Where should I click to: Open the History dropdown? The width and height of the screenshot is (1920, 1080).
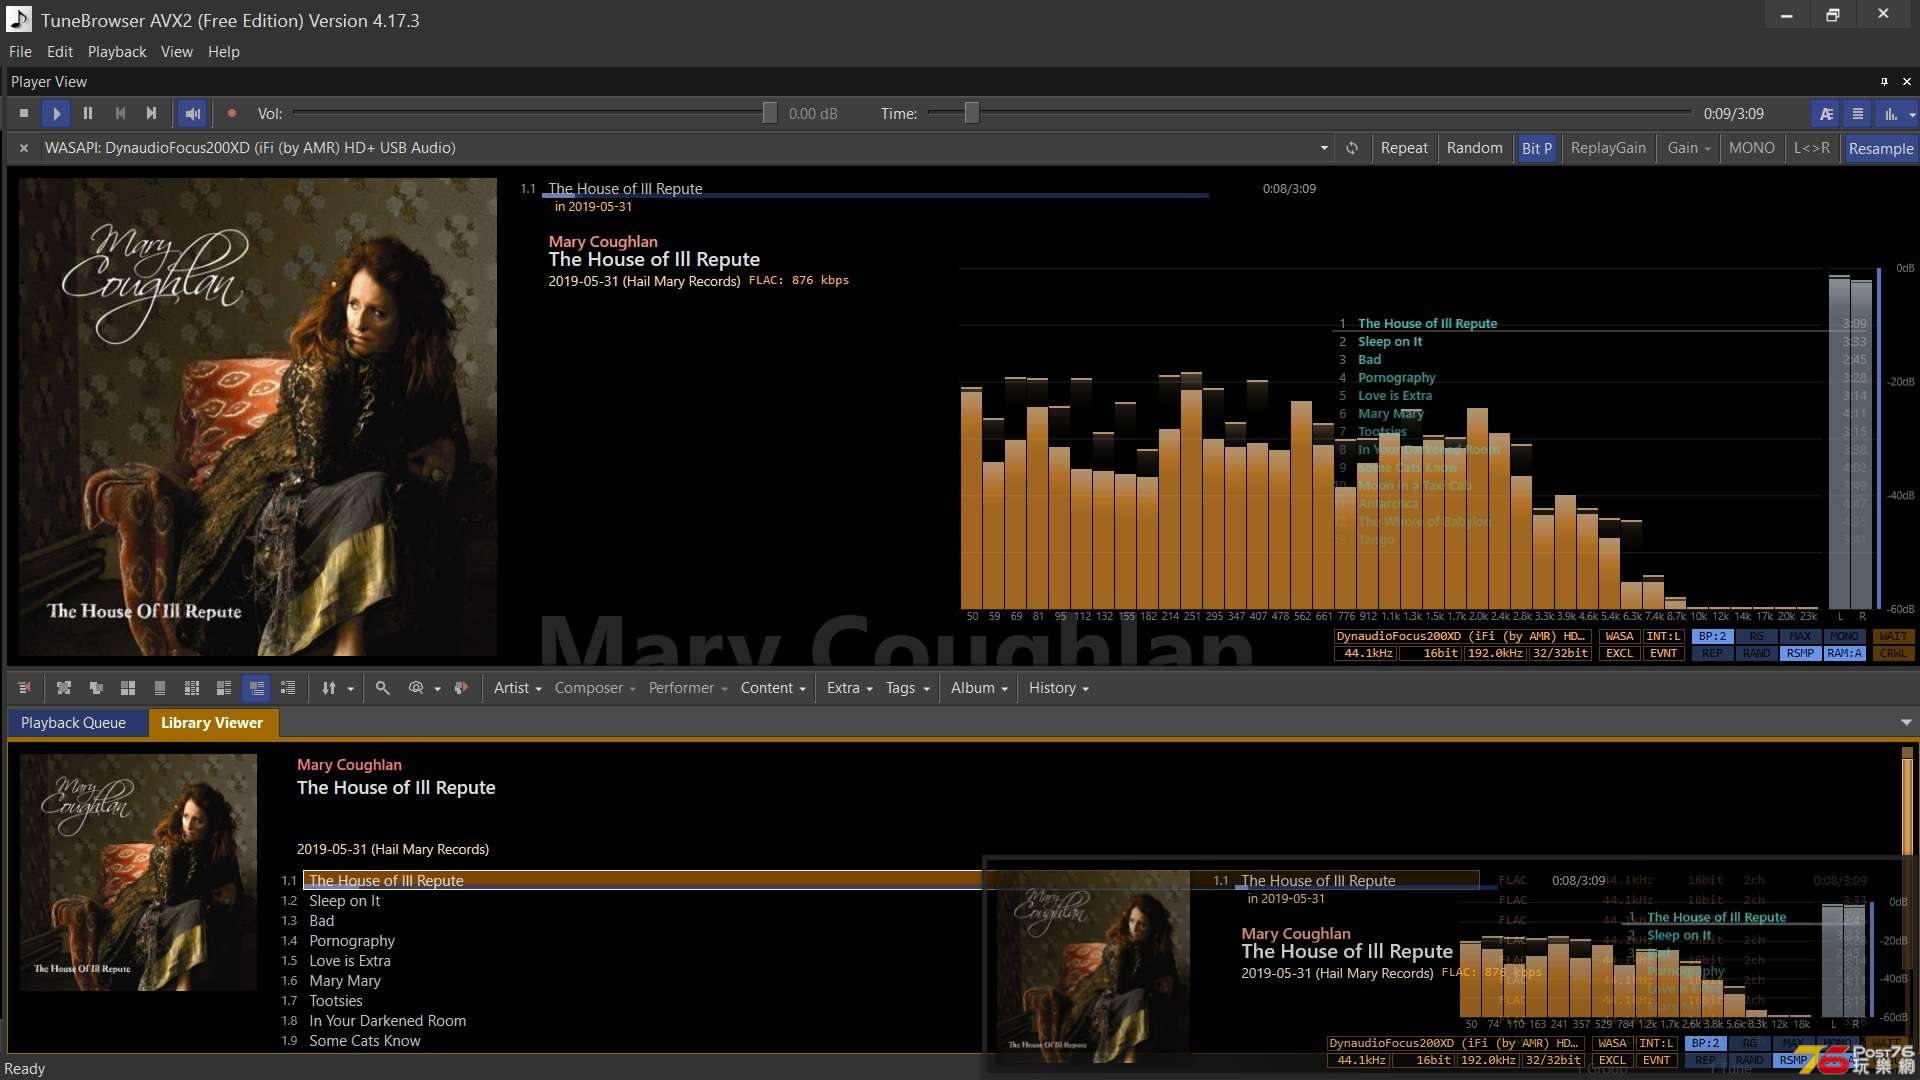click(x=1058, y=688)
